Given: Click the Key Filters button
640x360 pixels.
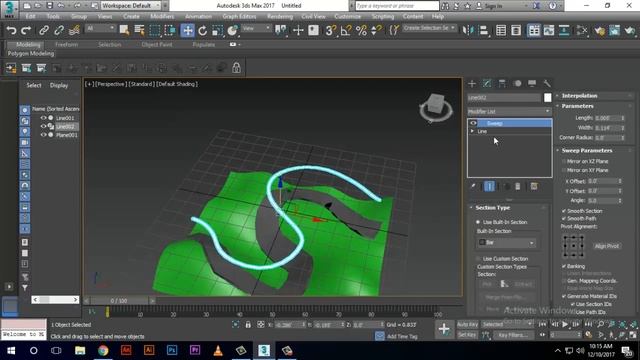Looking at the screenshot, I should tap(513, 335).
